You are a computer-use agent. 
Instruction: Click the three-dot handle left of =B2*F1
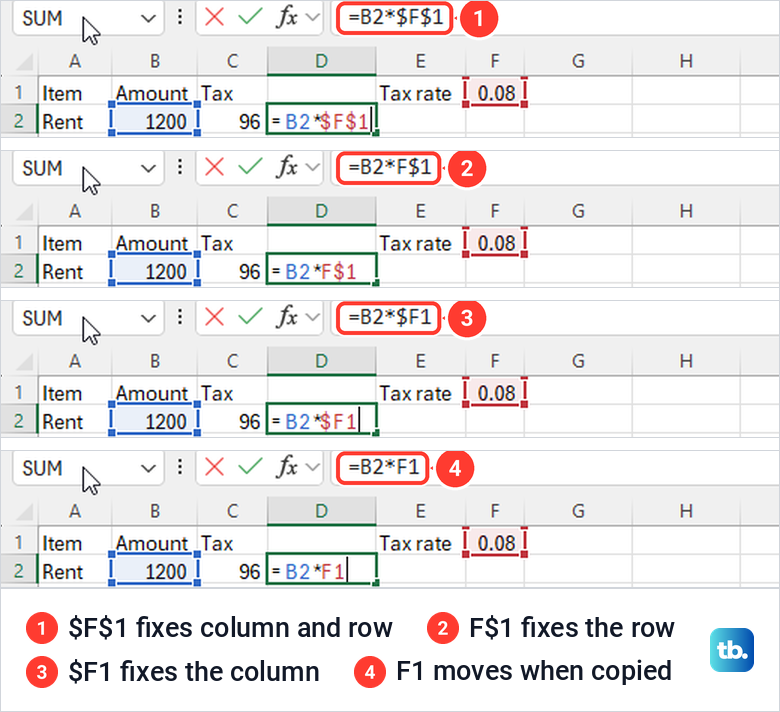click(180, 467)
